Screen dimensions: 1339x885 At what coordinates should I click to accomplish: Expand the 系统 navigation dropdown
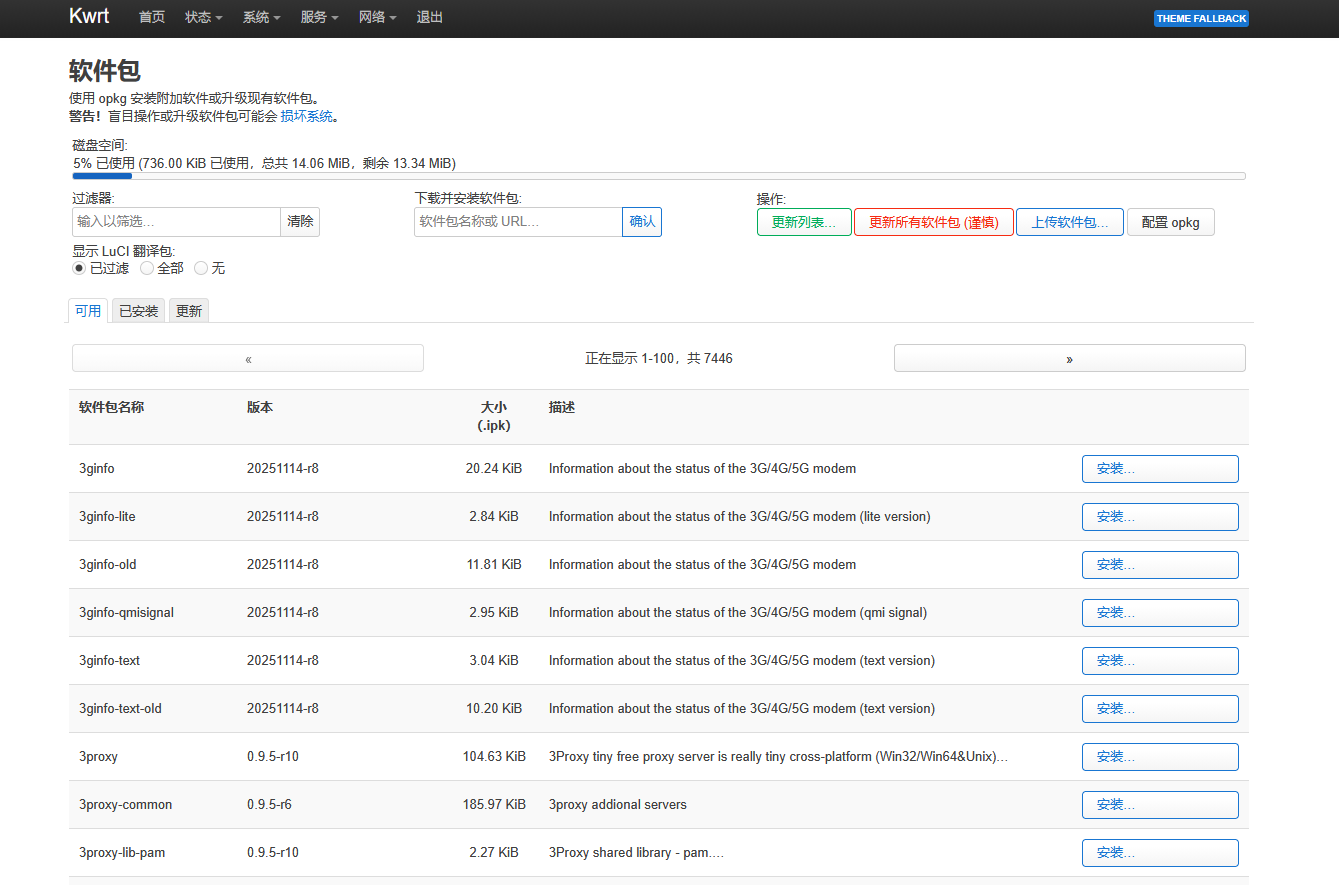tap(260, 17)
